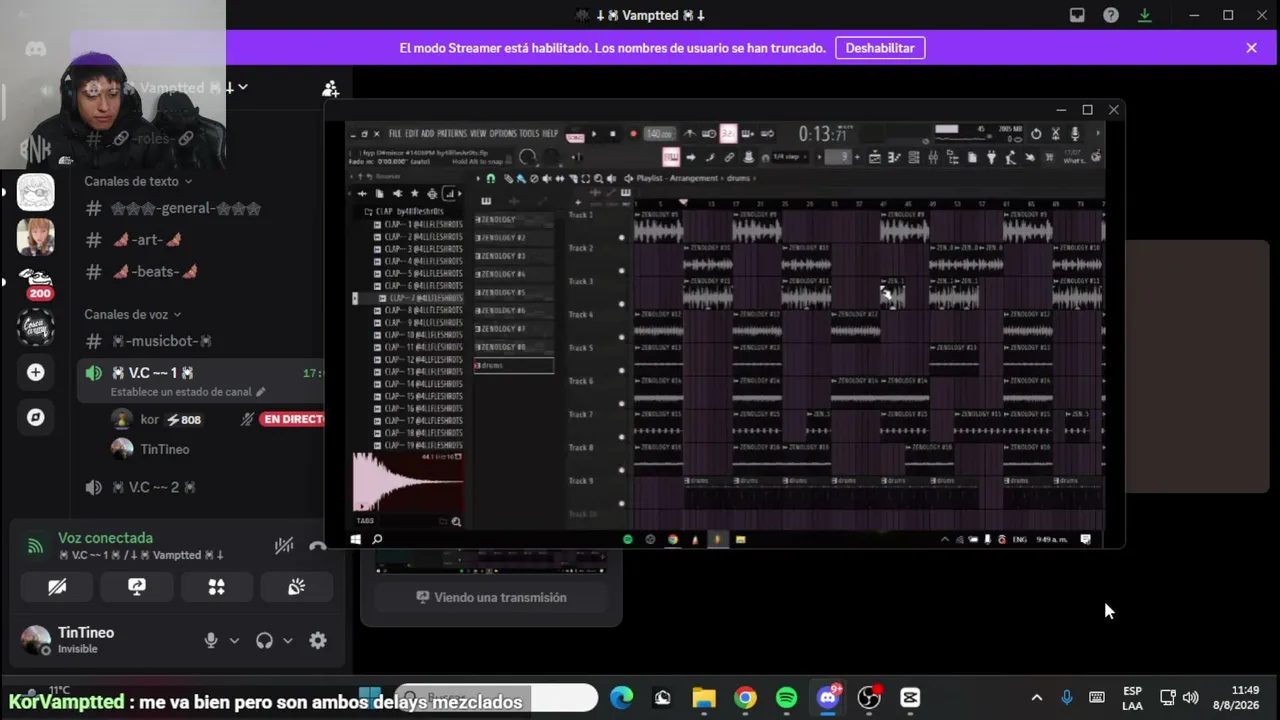
Task: Open the OPTIONS menu in streamed FL Studio
Action: [503, 134]
